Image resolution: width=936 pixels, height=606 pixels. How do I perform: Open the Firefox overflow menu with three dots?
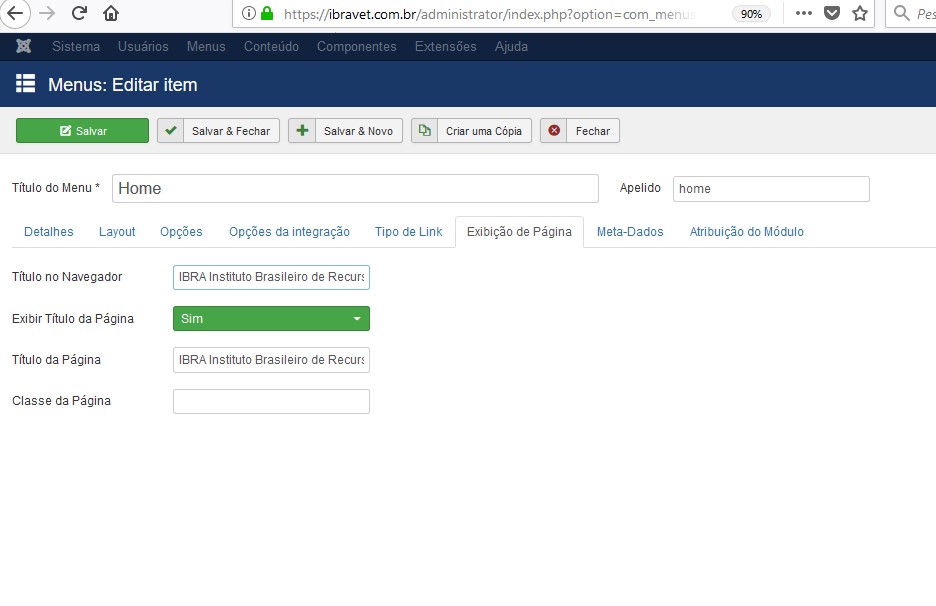[803, 15]
